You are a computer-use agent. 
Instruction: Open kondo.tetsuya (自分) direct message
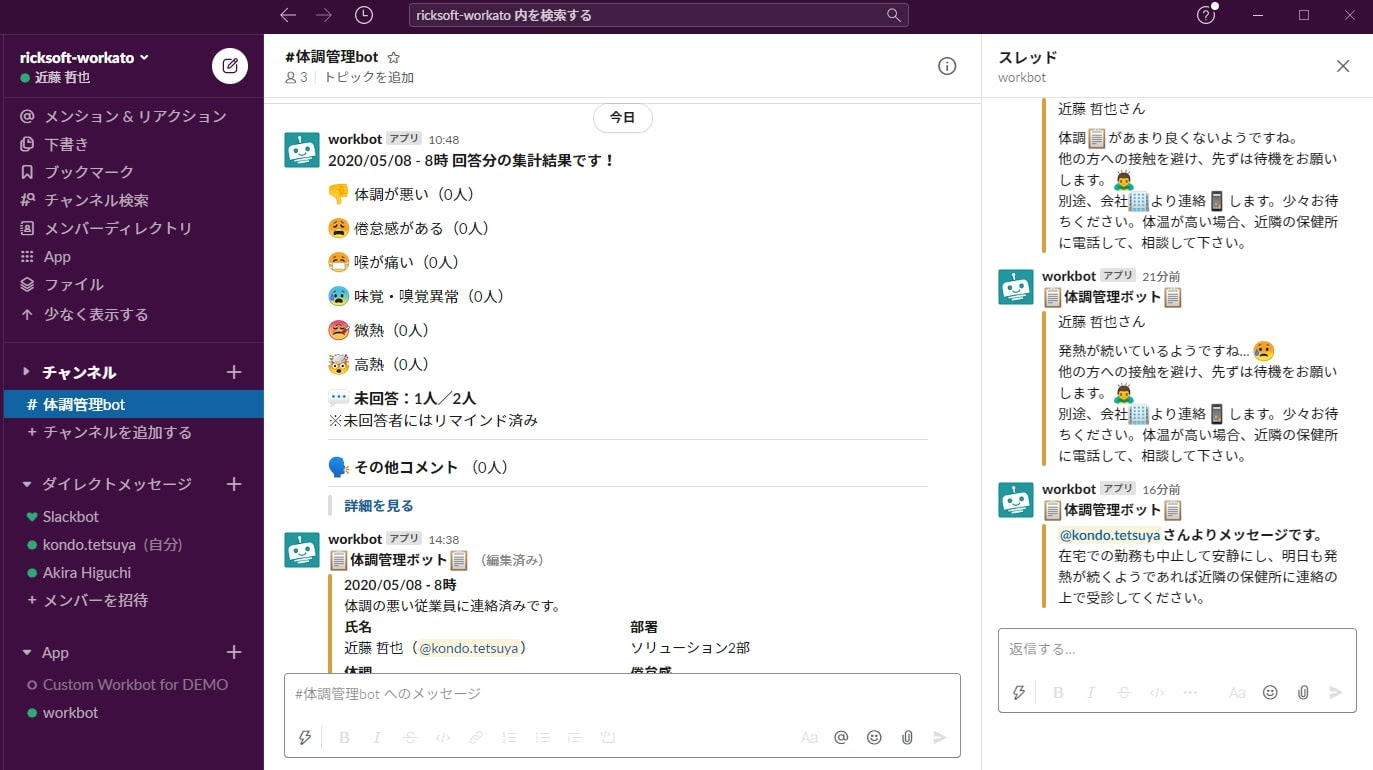(x=132, y=545)
